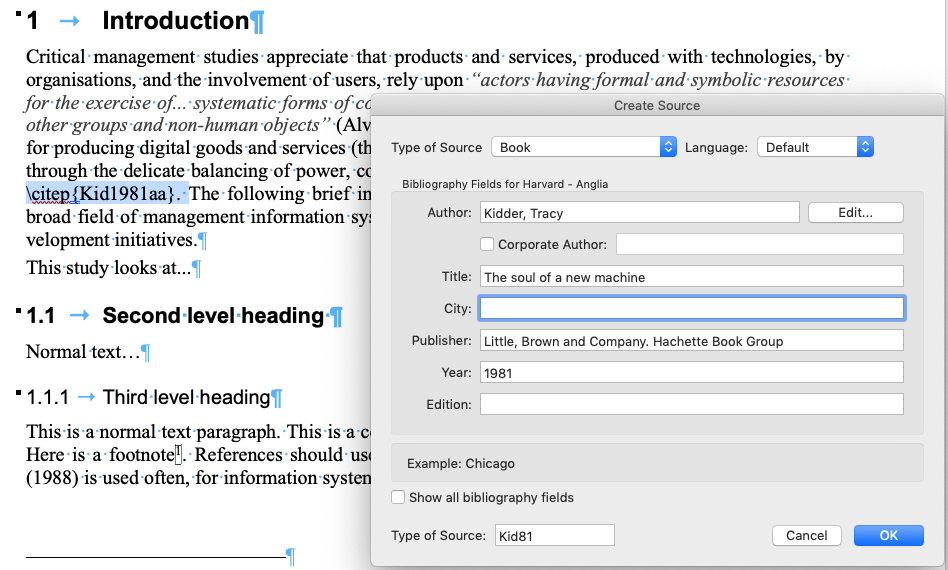Click the empty Edition field

coord(692,404)
